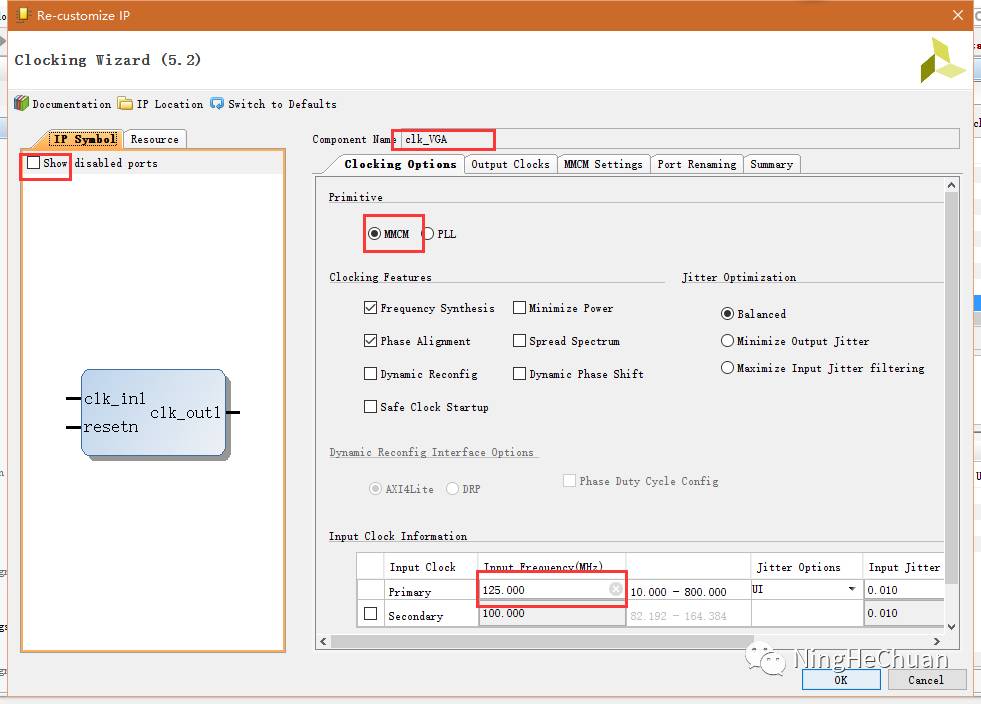Image resolution: width=981 pixels, height=704 pixels.
Task: Select Minimize Output Jitter option
Action: coord(728,341)
